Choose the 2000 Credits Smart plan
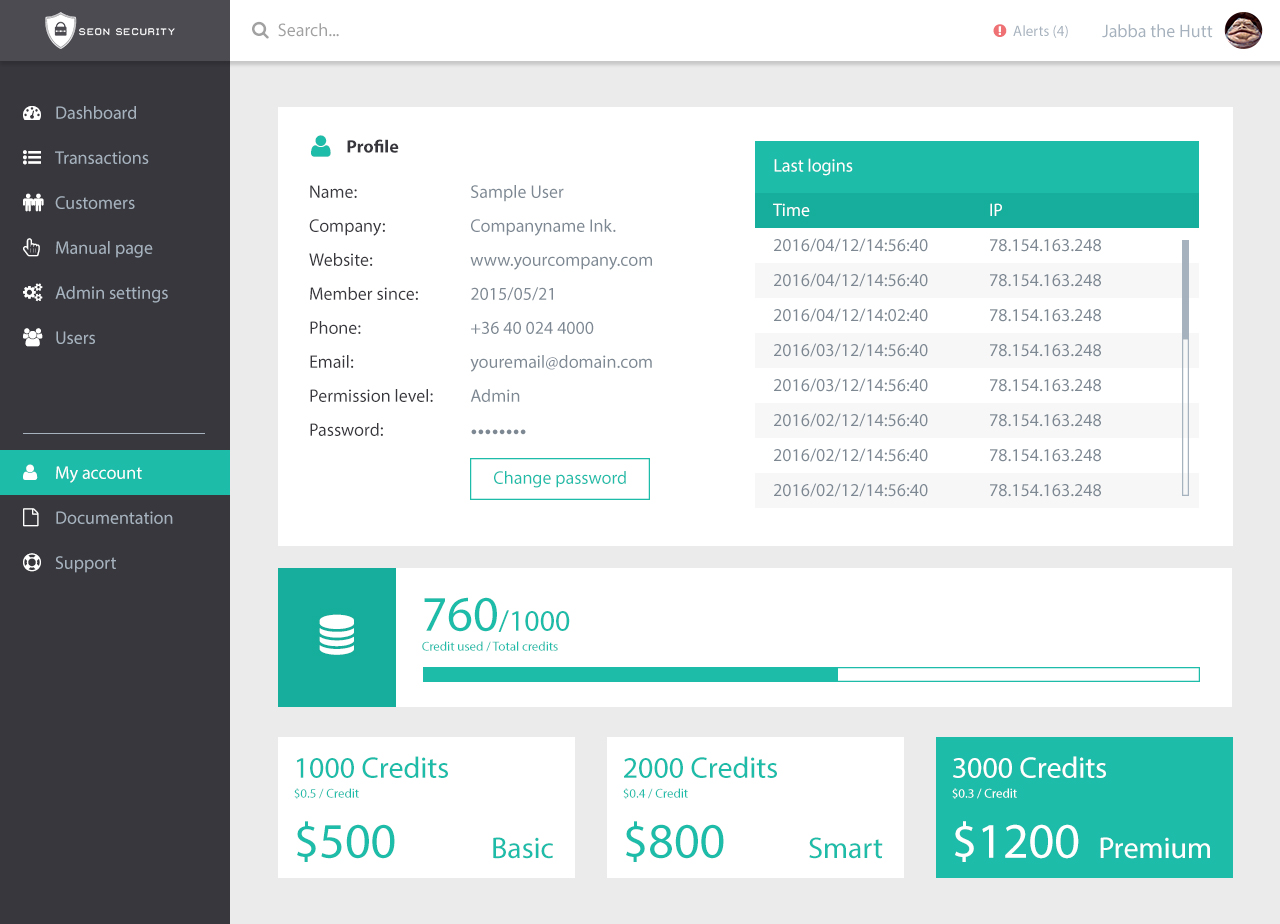The width and height of the screenshot is (1280, 924). (755, 807)
